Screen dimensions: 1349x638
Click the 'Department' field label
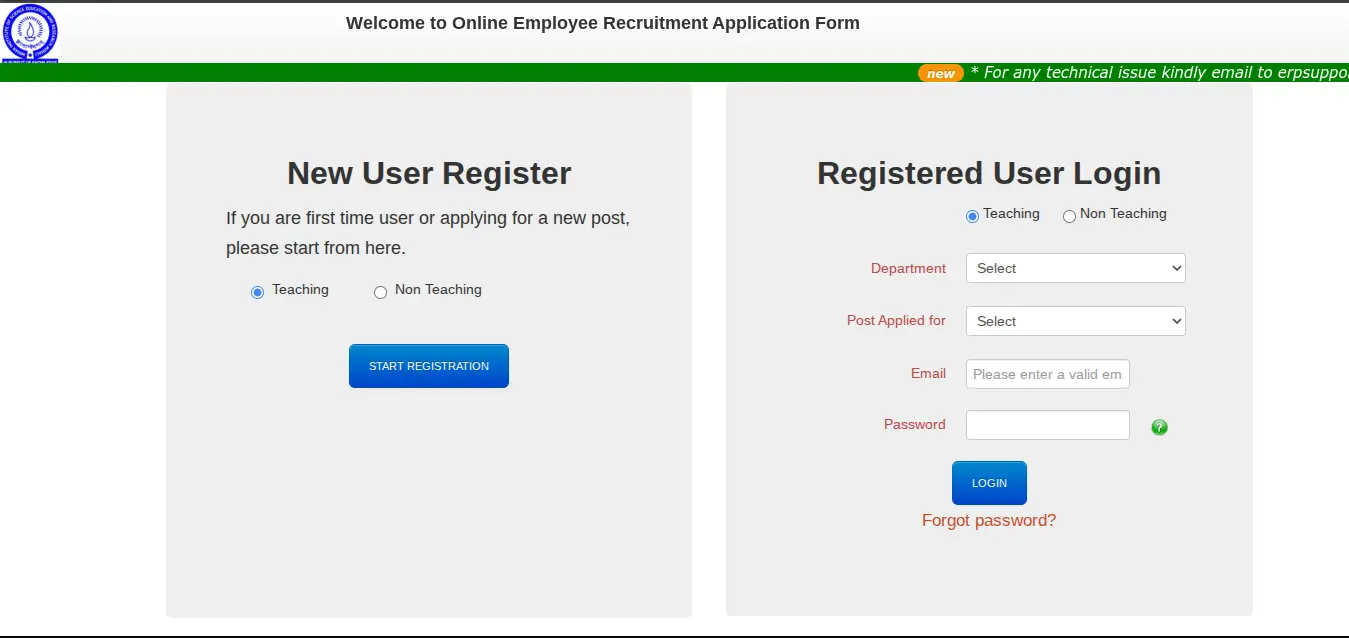click(x=908, y=268)
